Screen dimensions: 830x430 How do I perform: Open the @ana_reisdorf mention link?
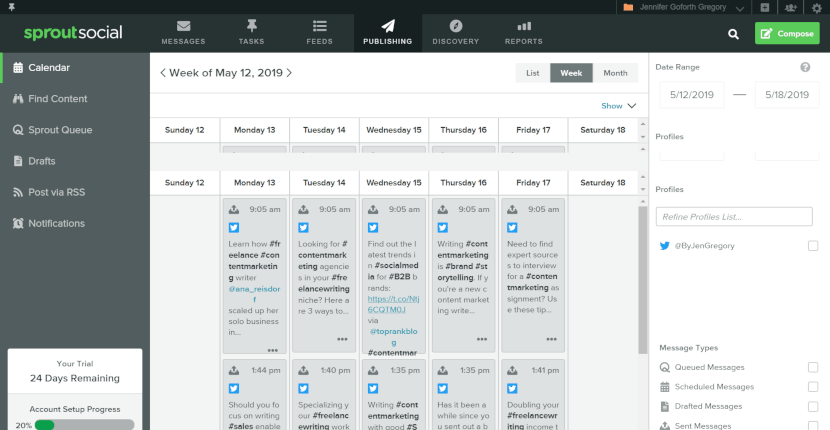tap(254, 294)
